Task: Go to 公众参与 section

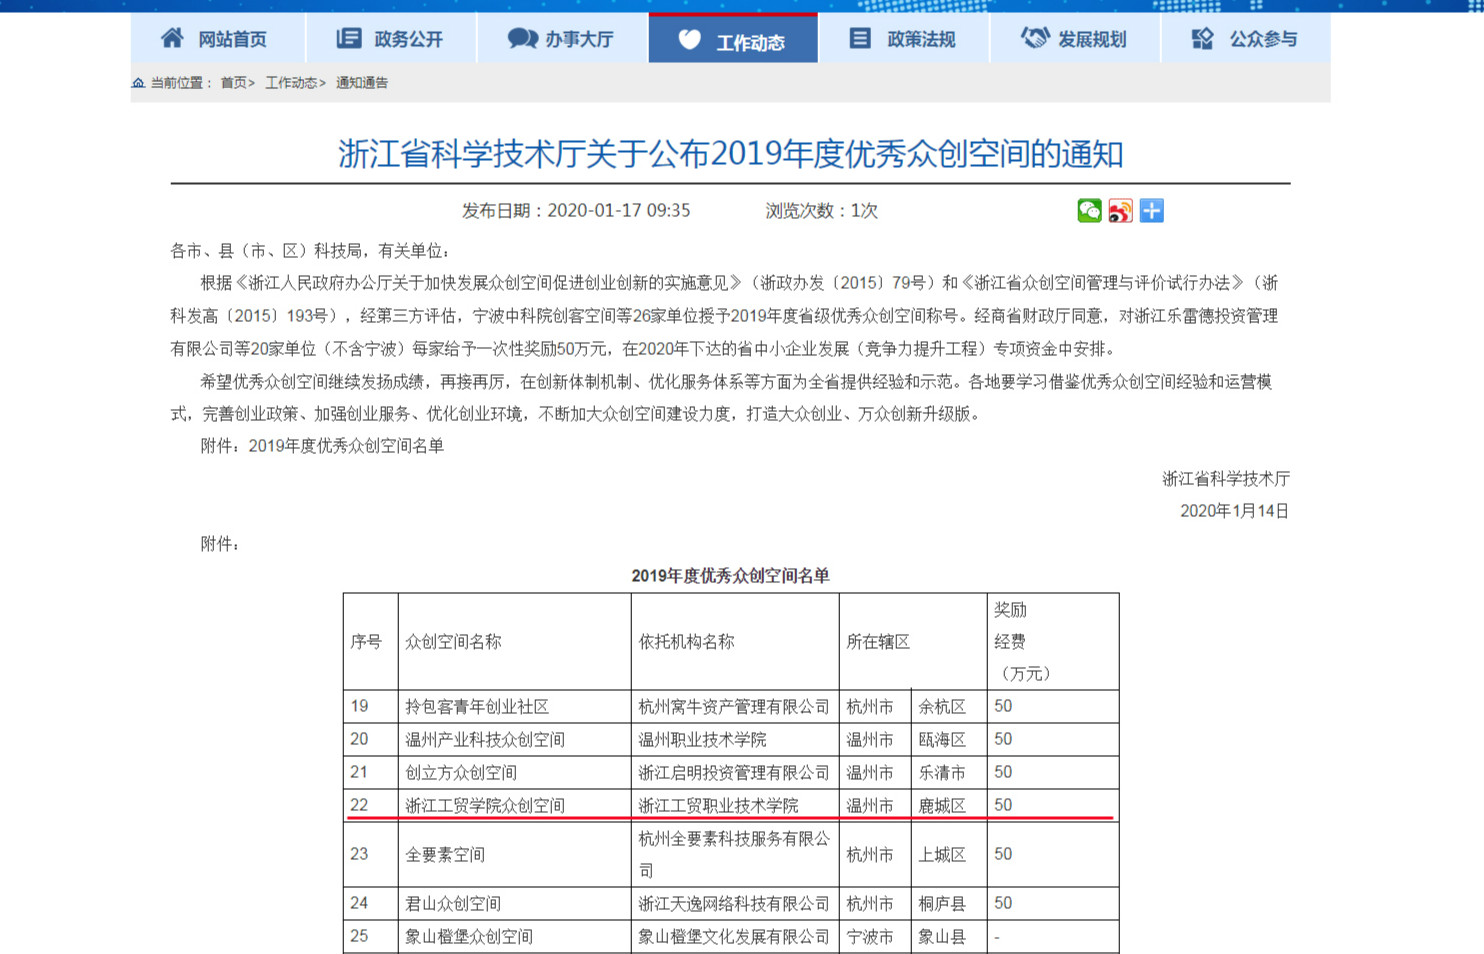Action: point(1263,39)
